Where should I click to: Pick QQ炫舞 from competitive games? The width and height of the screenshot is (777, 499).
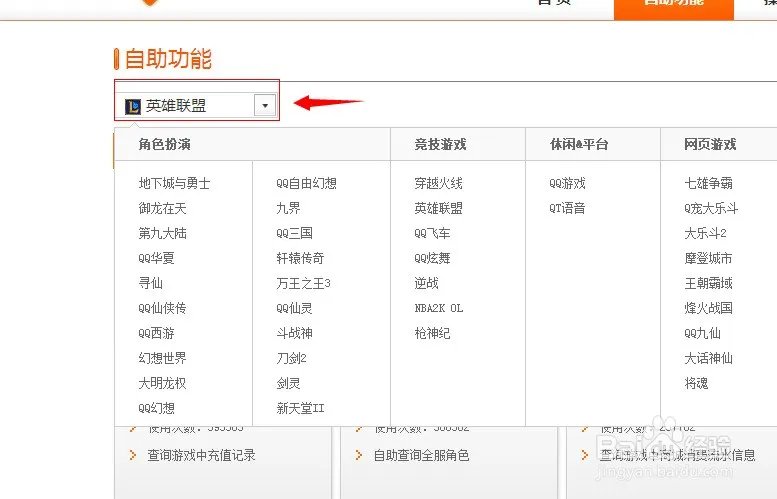[433, 258]
